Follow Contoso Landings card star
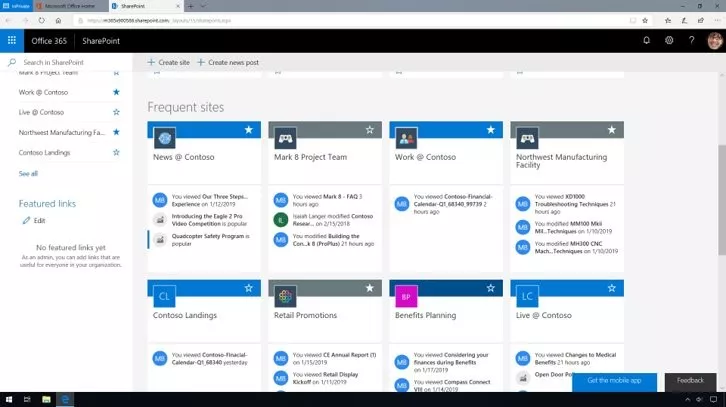This screenshot has height=407, width=726. coord(249,288)
